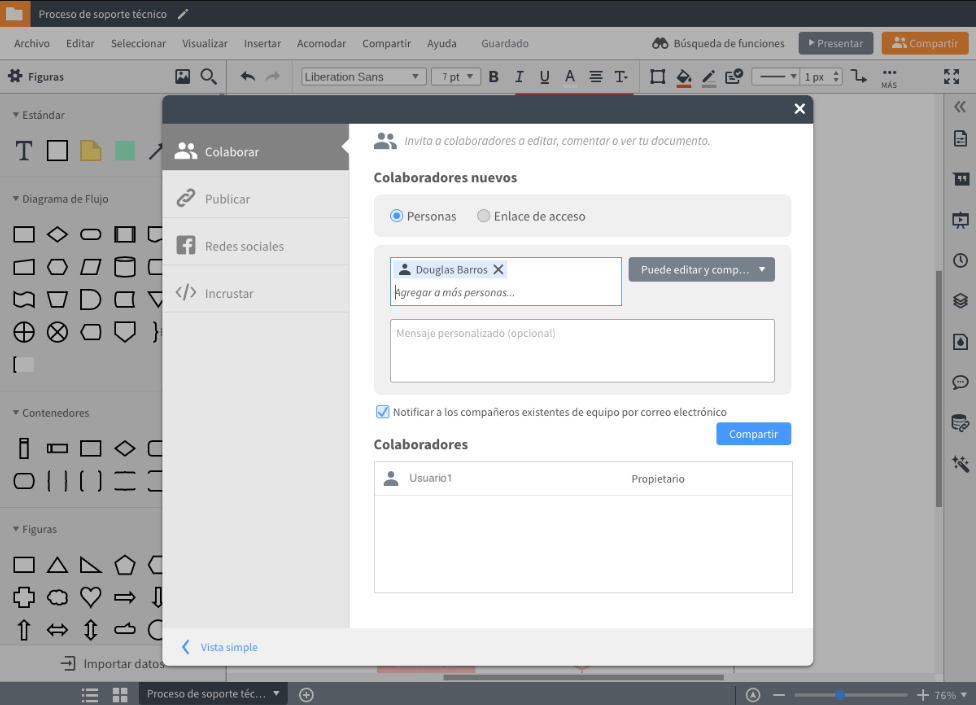
Task: Click the shape search magnifier icon
Action: pos(207,76)
